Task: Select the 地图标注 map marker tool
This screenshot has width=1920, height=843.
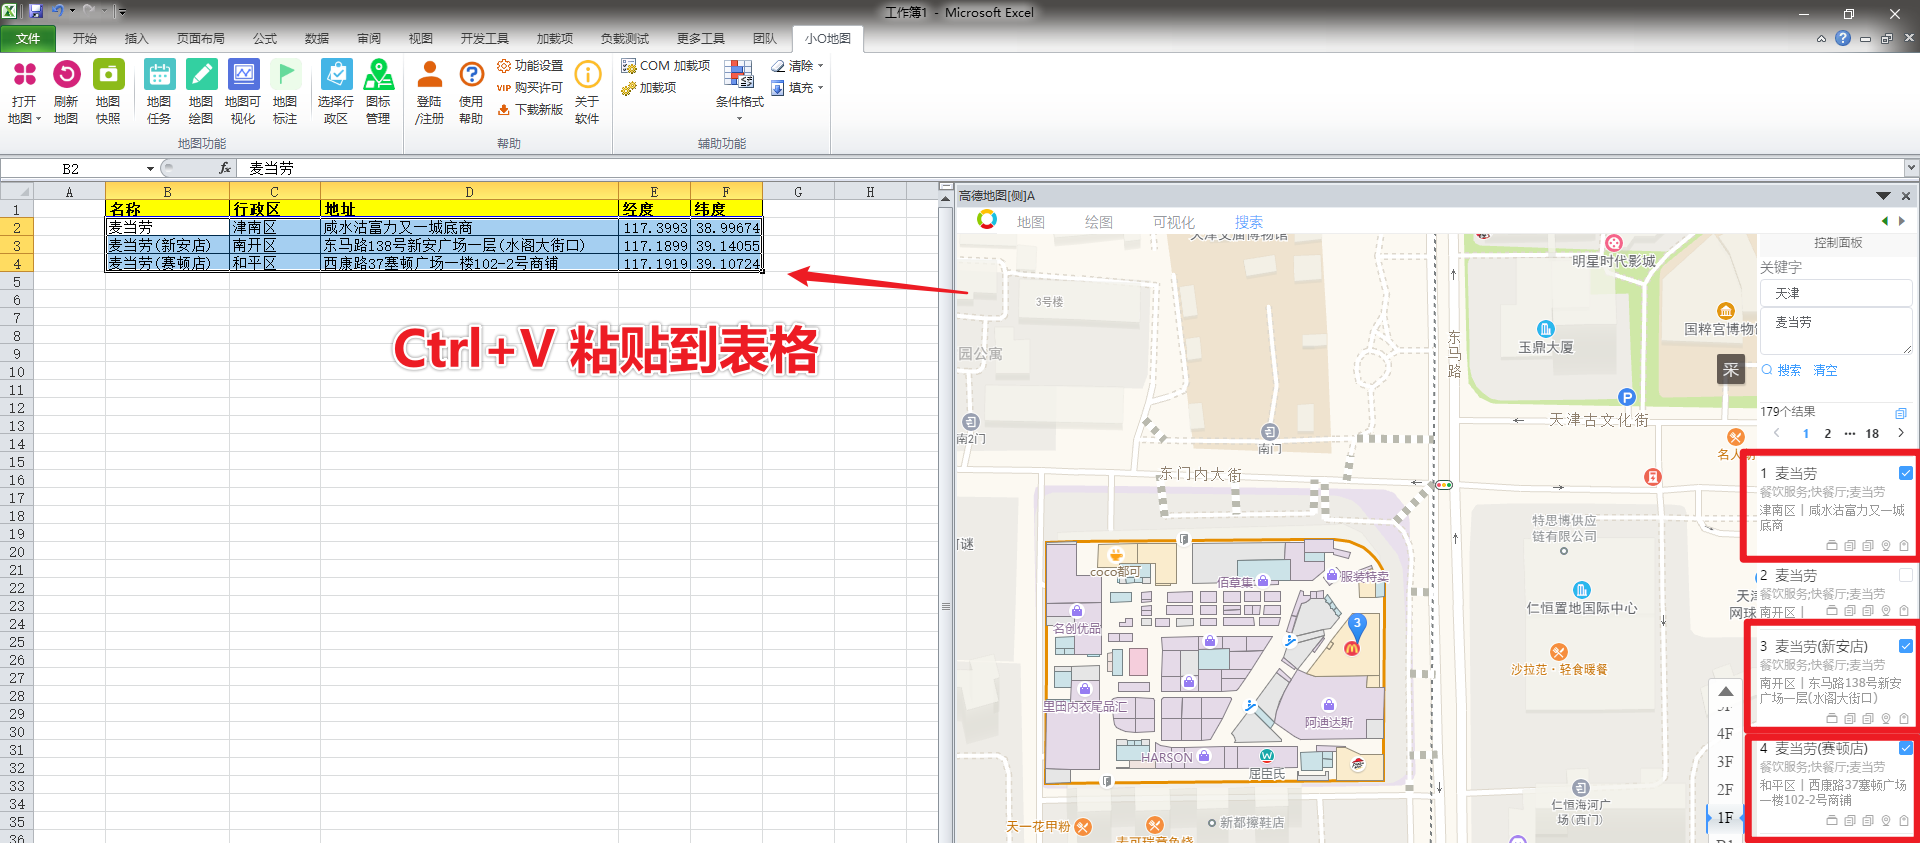Action: [285, 92]
